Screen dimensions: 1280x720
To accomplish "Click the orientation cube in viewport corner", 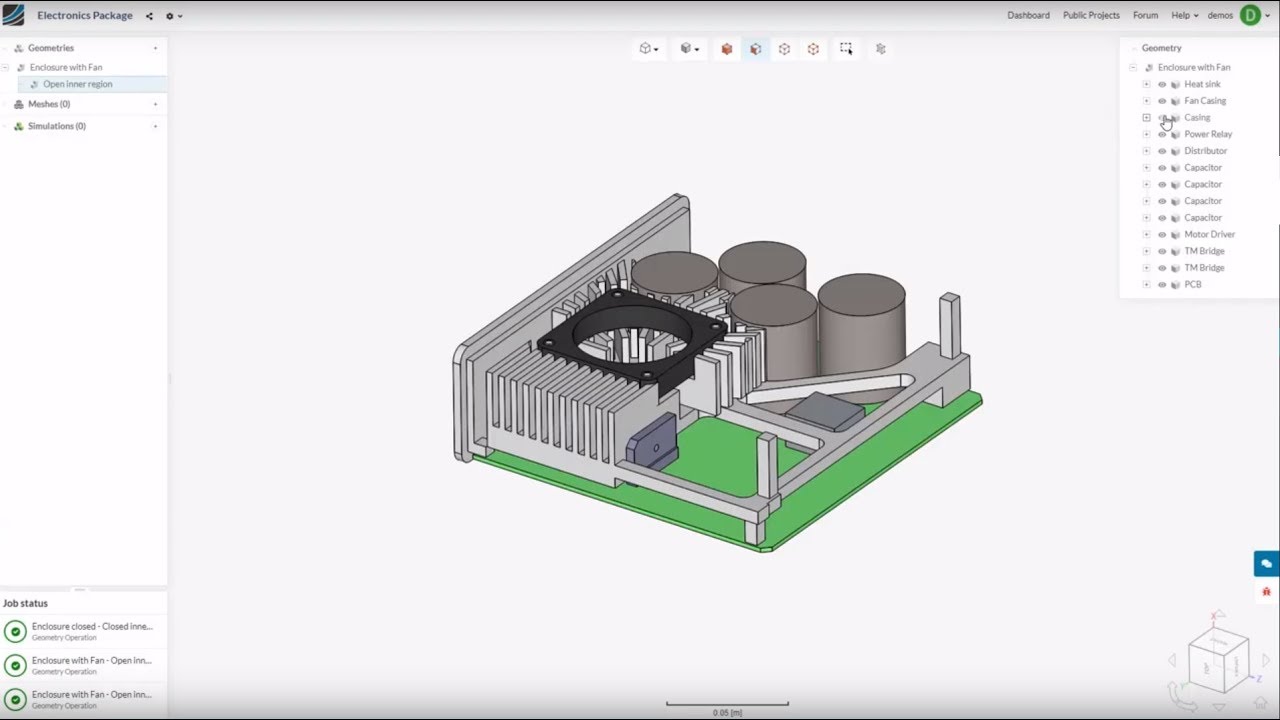I will (1218, 660).
